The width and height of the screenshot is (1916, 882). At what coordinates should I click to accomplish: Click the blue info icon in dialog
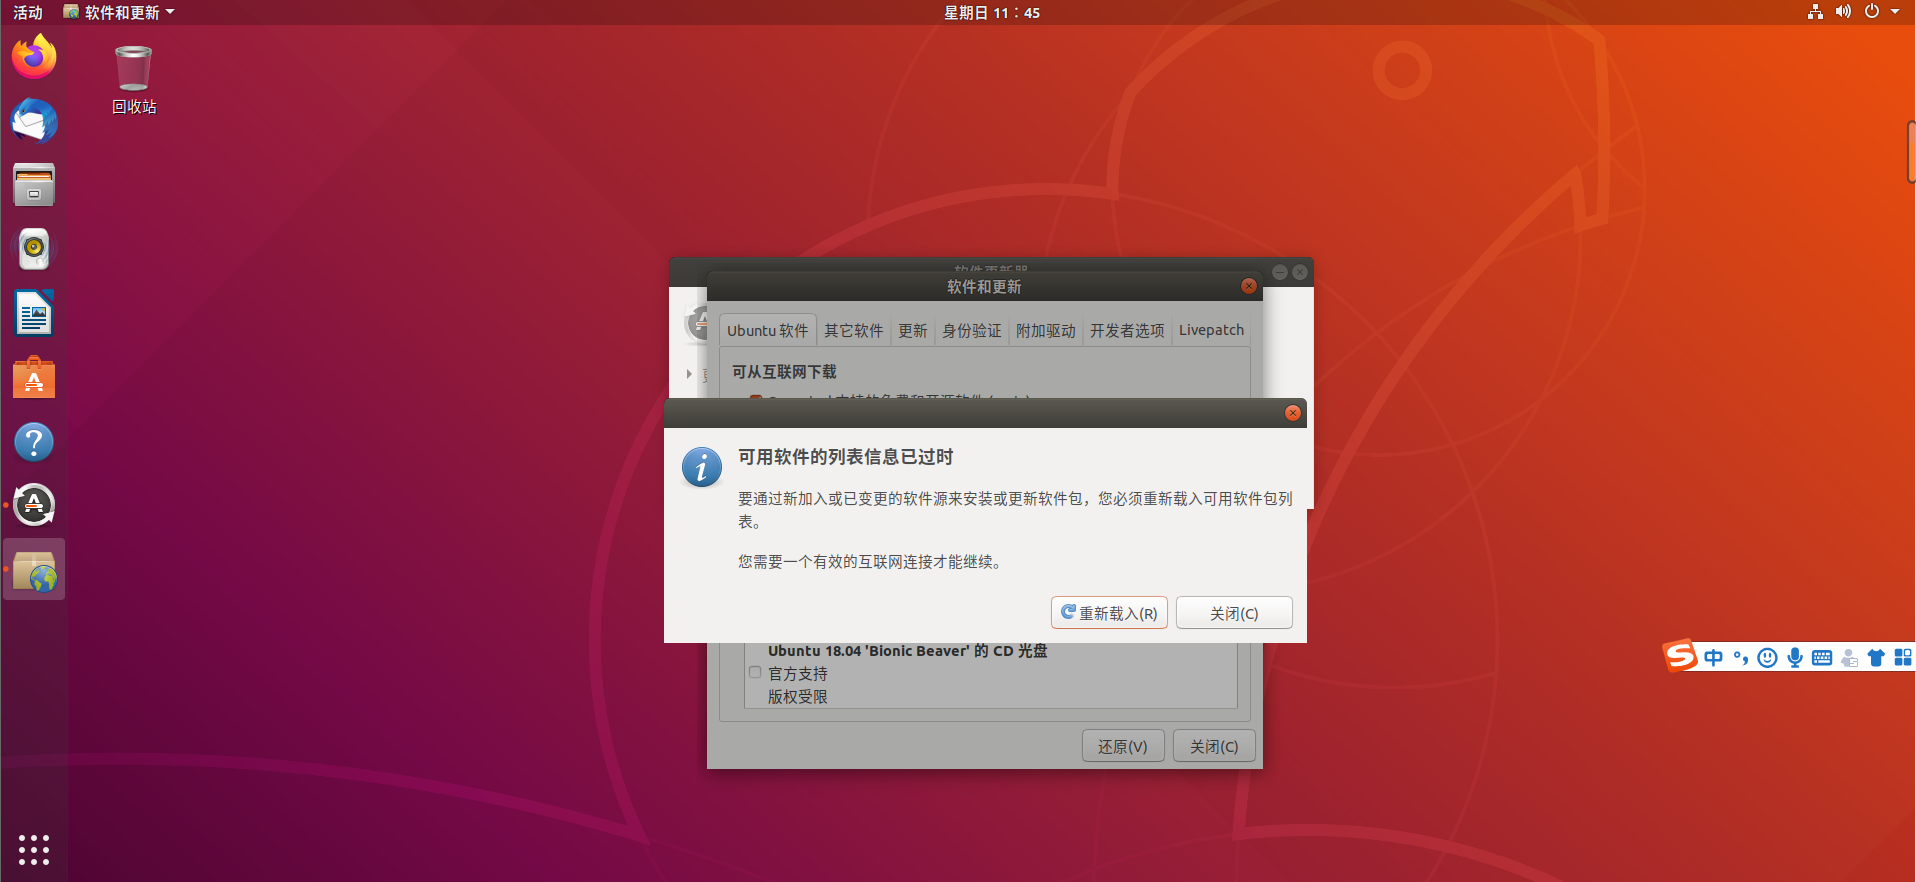point(702,467)
